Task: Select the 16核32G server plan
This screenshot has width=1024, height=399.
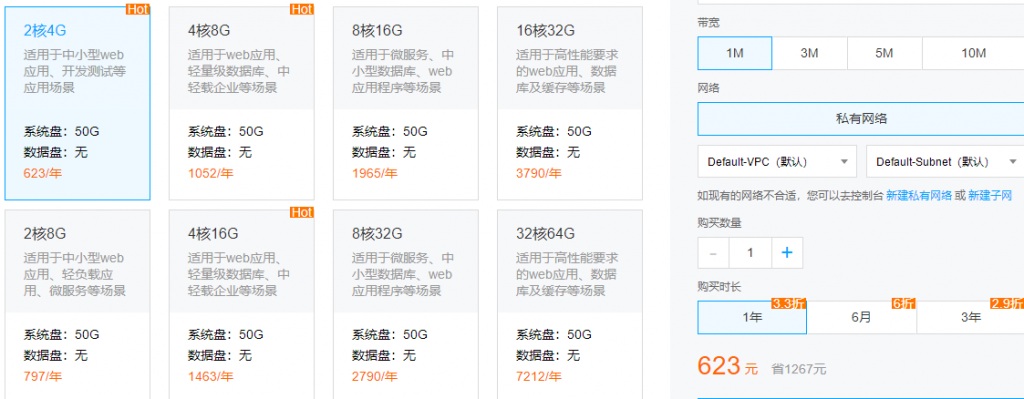Action: [569, 103]
